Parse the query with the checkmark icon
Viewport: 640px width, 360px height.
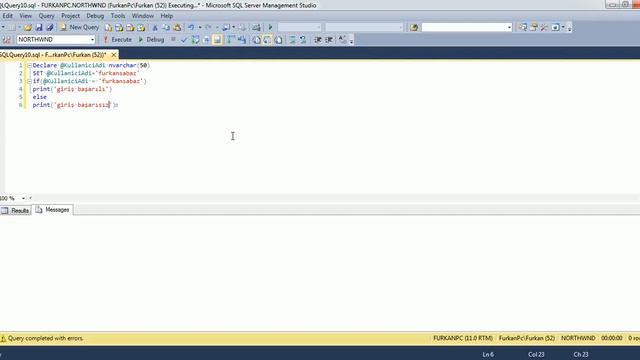click(184, 40)
